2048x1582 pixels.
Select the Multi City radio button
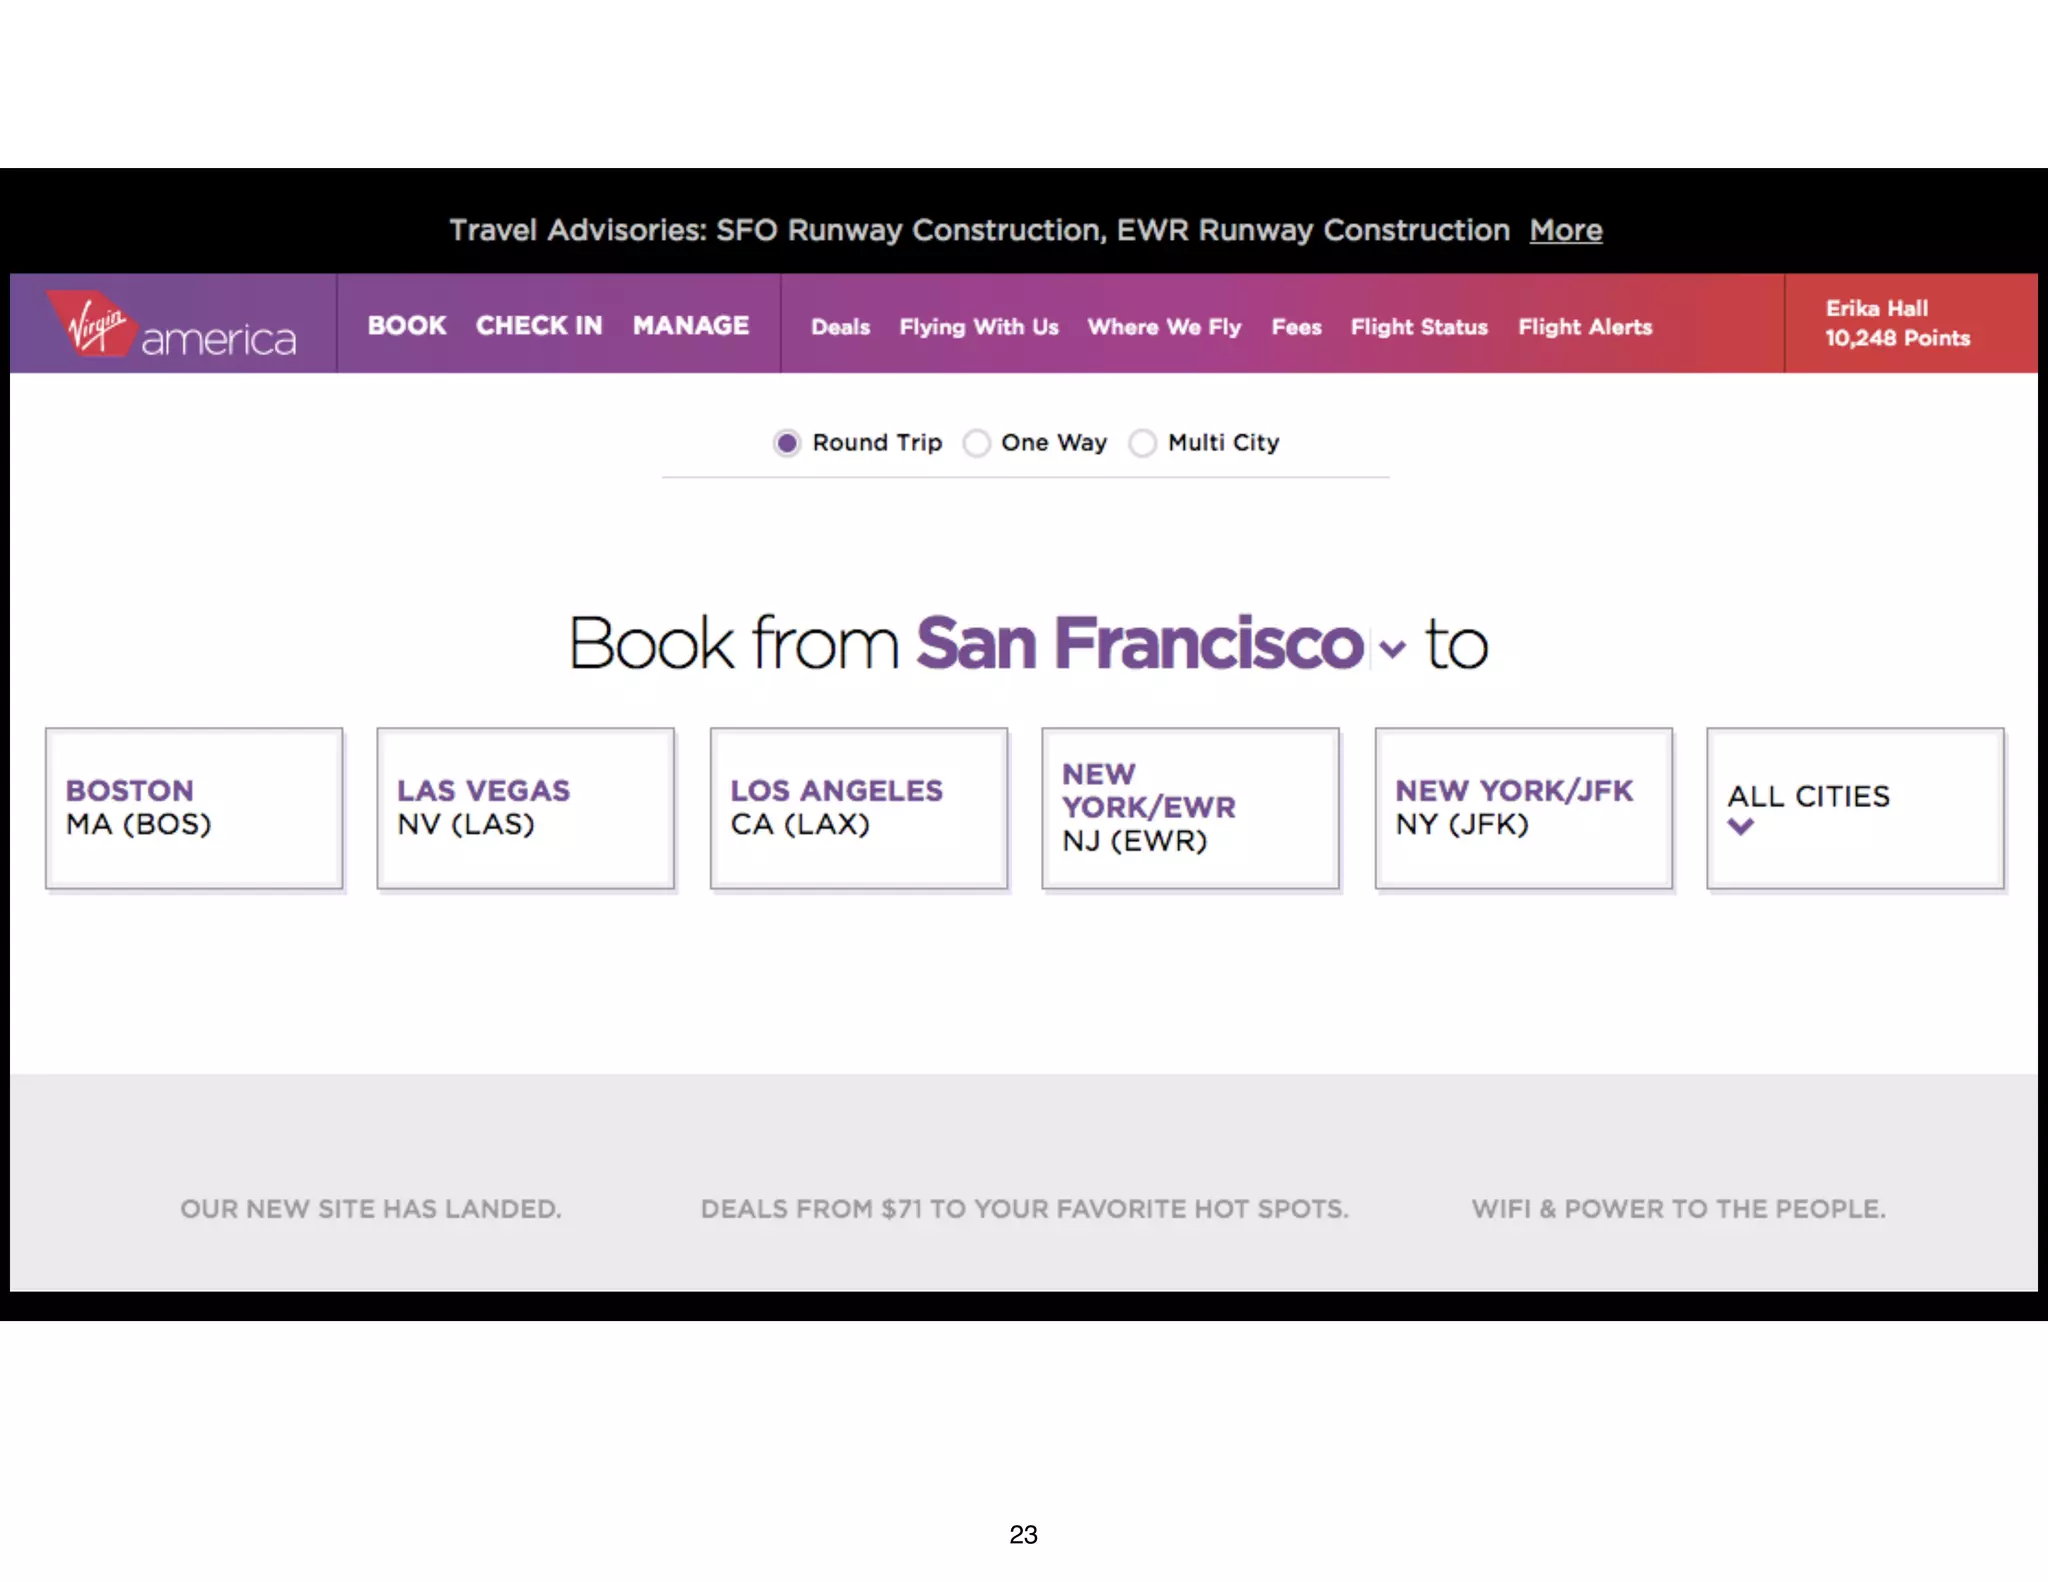click(1143, 443)
